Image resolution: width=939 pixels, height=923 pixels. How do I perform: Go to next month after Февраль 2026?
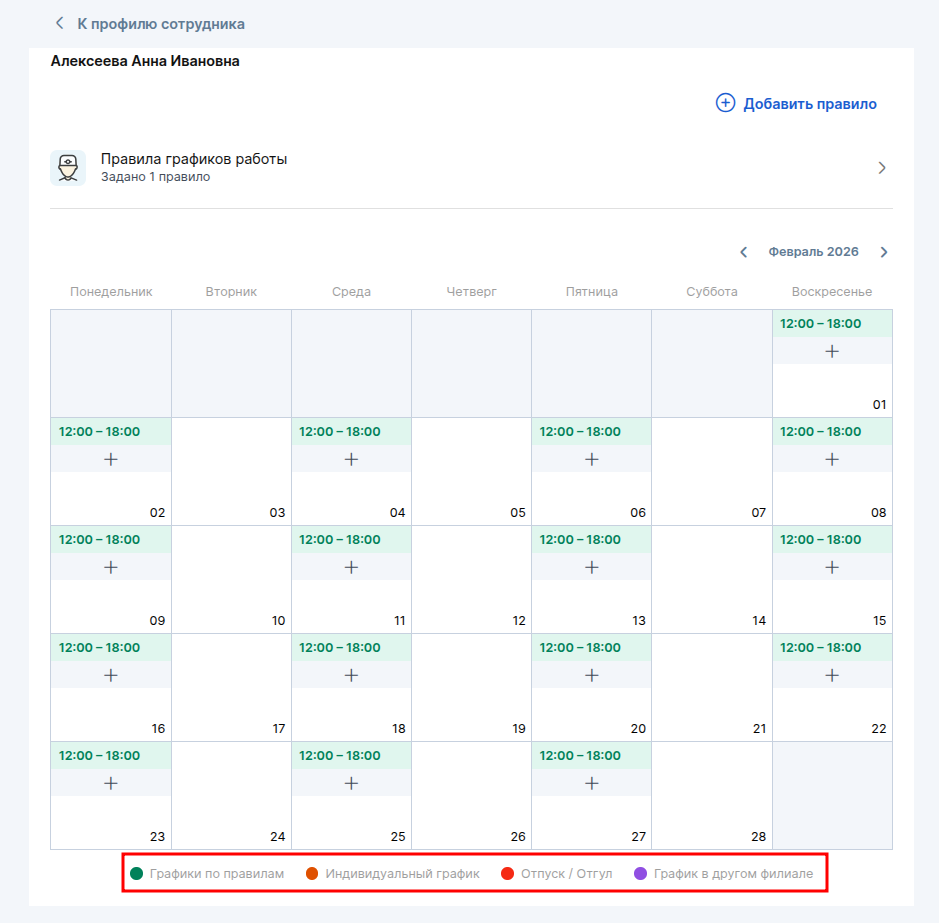[883, 252]
